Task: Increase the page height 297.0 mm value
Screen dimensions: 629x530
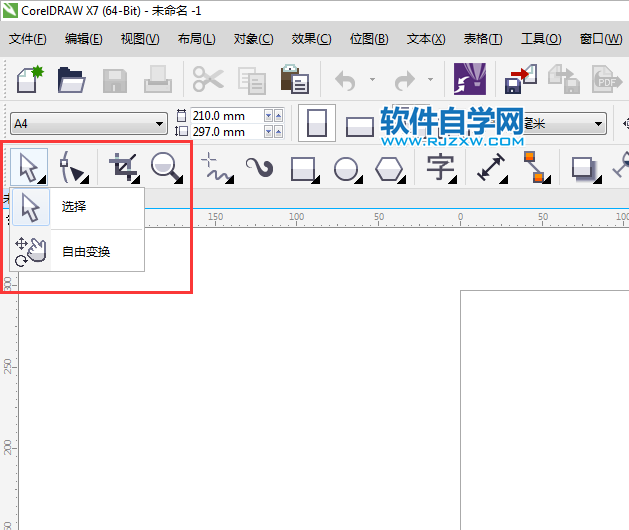Action: (x=278, y=132)
